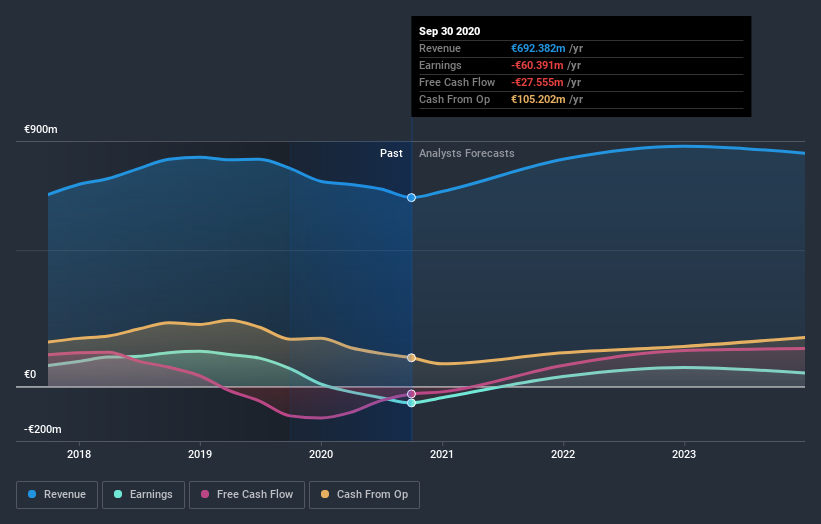The height and width of the screenshot is (524, 821).
Task: Click the Revenue row label in tooltip
Action: tap(440, 48)
